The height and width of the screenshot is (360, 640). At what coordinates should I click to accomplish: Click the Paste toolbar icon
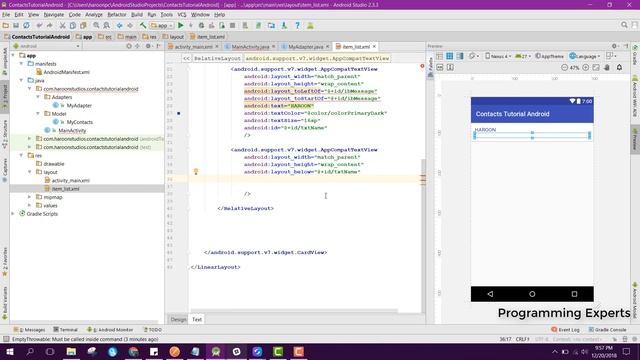(x=83, y=26)
